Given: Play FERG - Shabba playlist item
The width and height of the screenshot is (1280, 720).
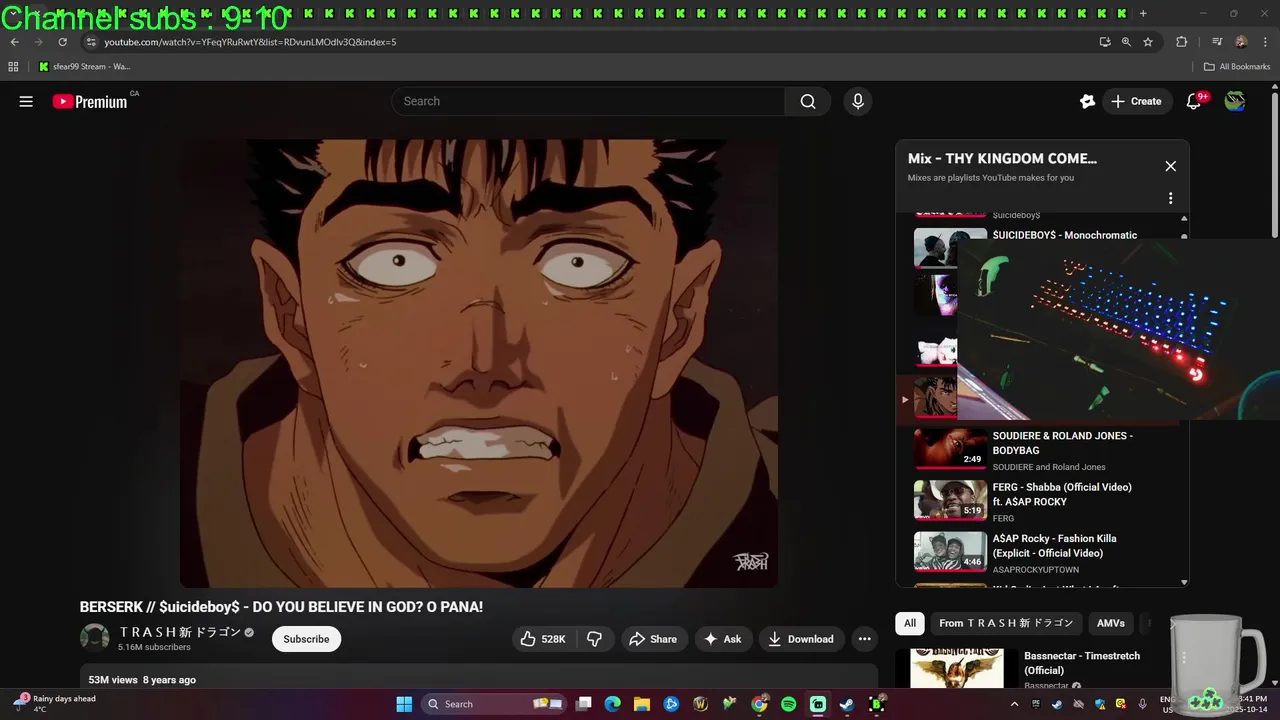Looking at the screenshot, I should coord(1040,501).
